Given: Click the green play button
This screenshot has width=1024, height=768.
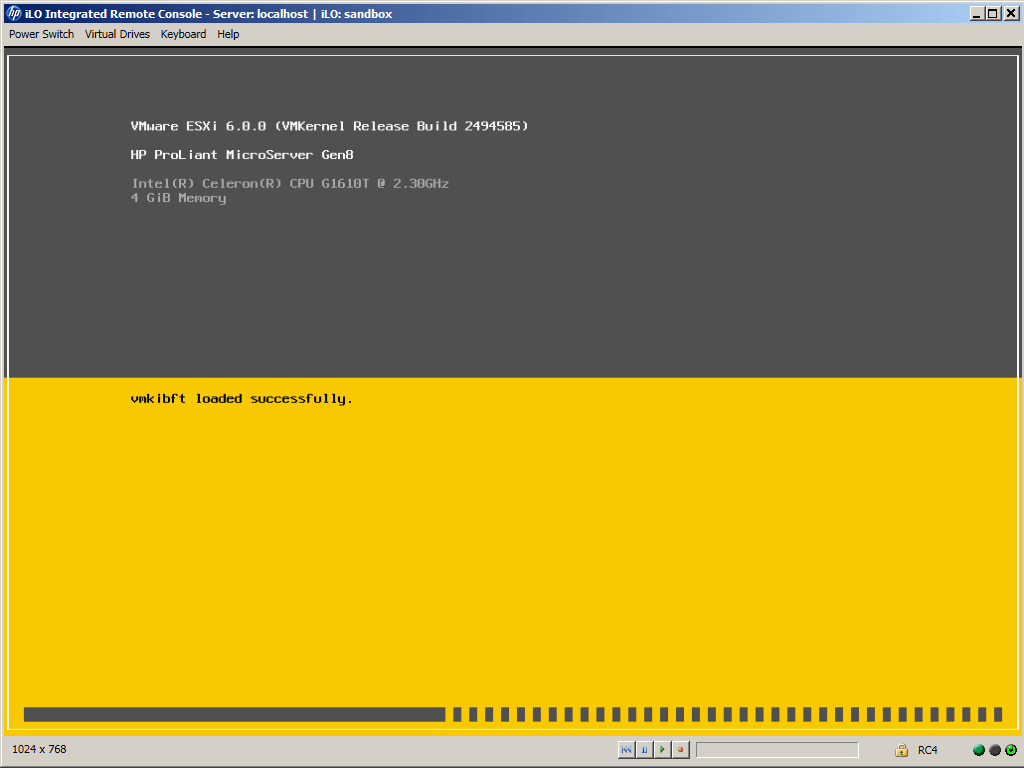Looking at the screenshot, I should coord(662,750).
